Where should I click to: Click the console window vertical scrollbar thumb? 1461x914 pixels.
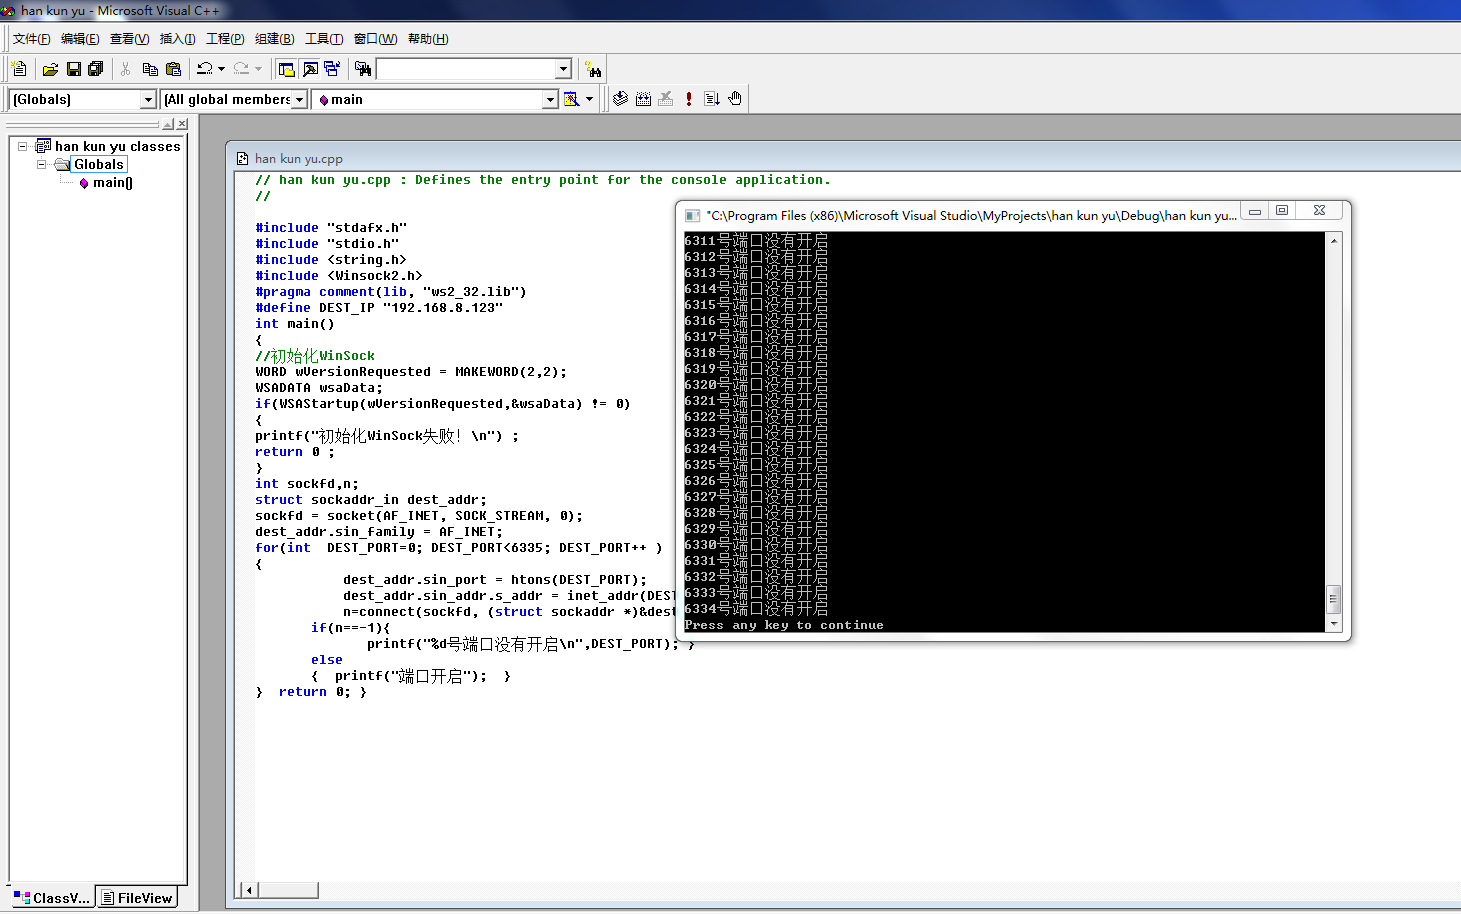click(x=1333, y=599)
